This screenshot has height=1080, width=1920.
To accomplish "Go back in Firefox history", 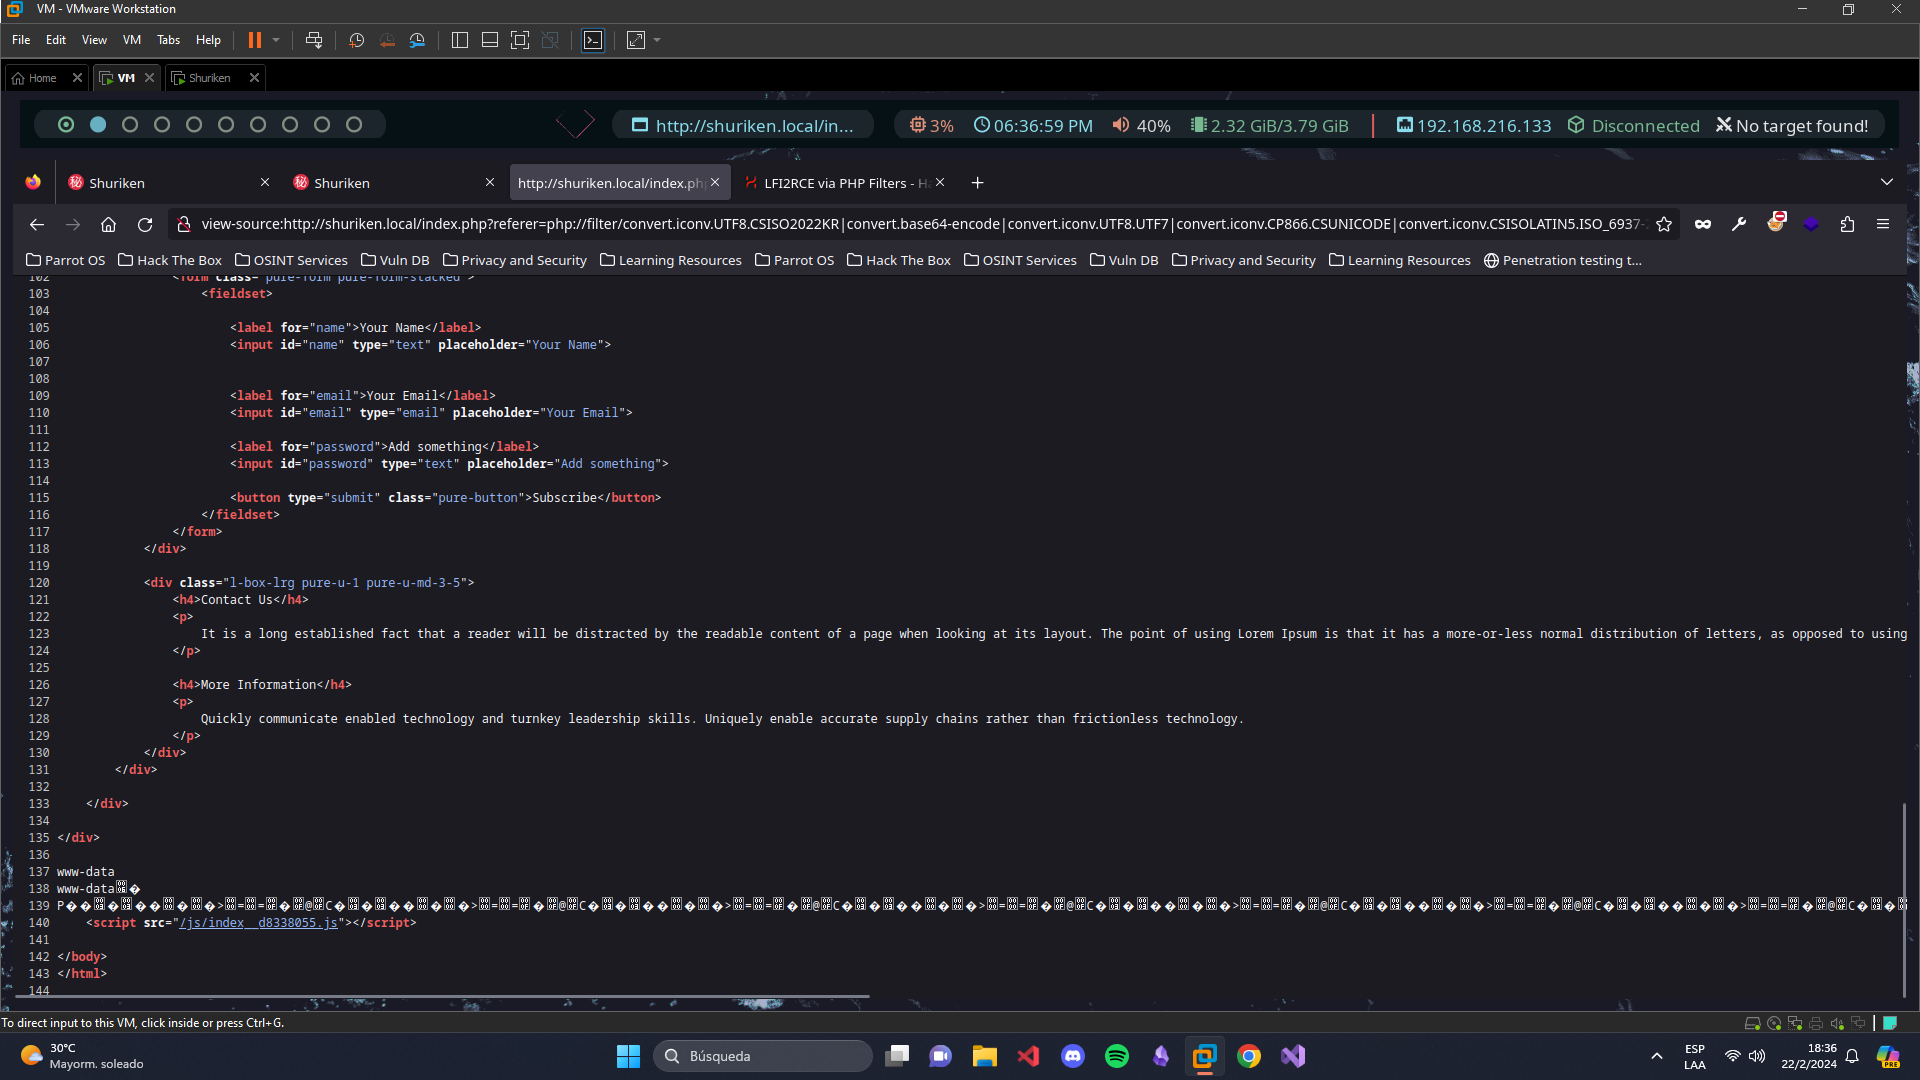I will (x=37, y=224).
